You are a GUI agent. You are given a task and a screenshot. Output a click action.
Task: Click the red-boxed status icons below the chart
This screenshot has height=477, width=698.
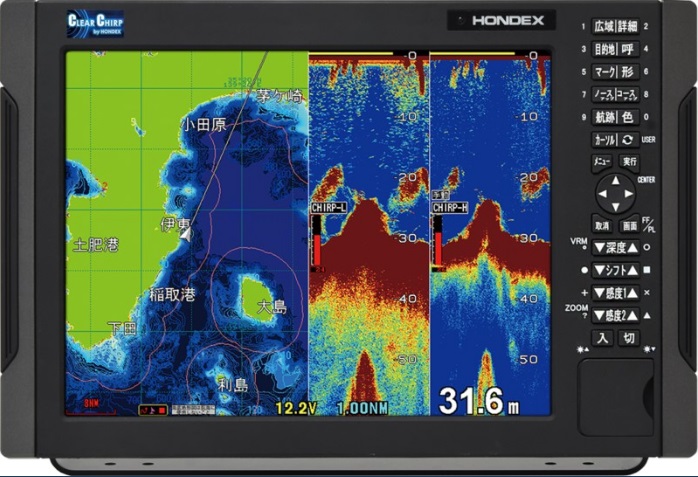tap(153, 410)
